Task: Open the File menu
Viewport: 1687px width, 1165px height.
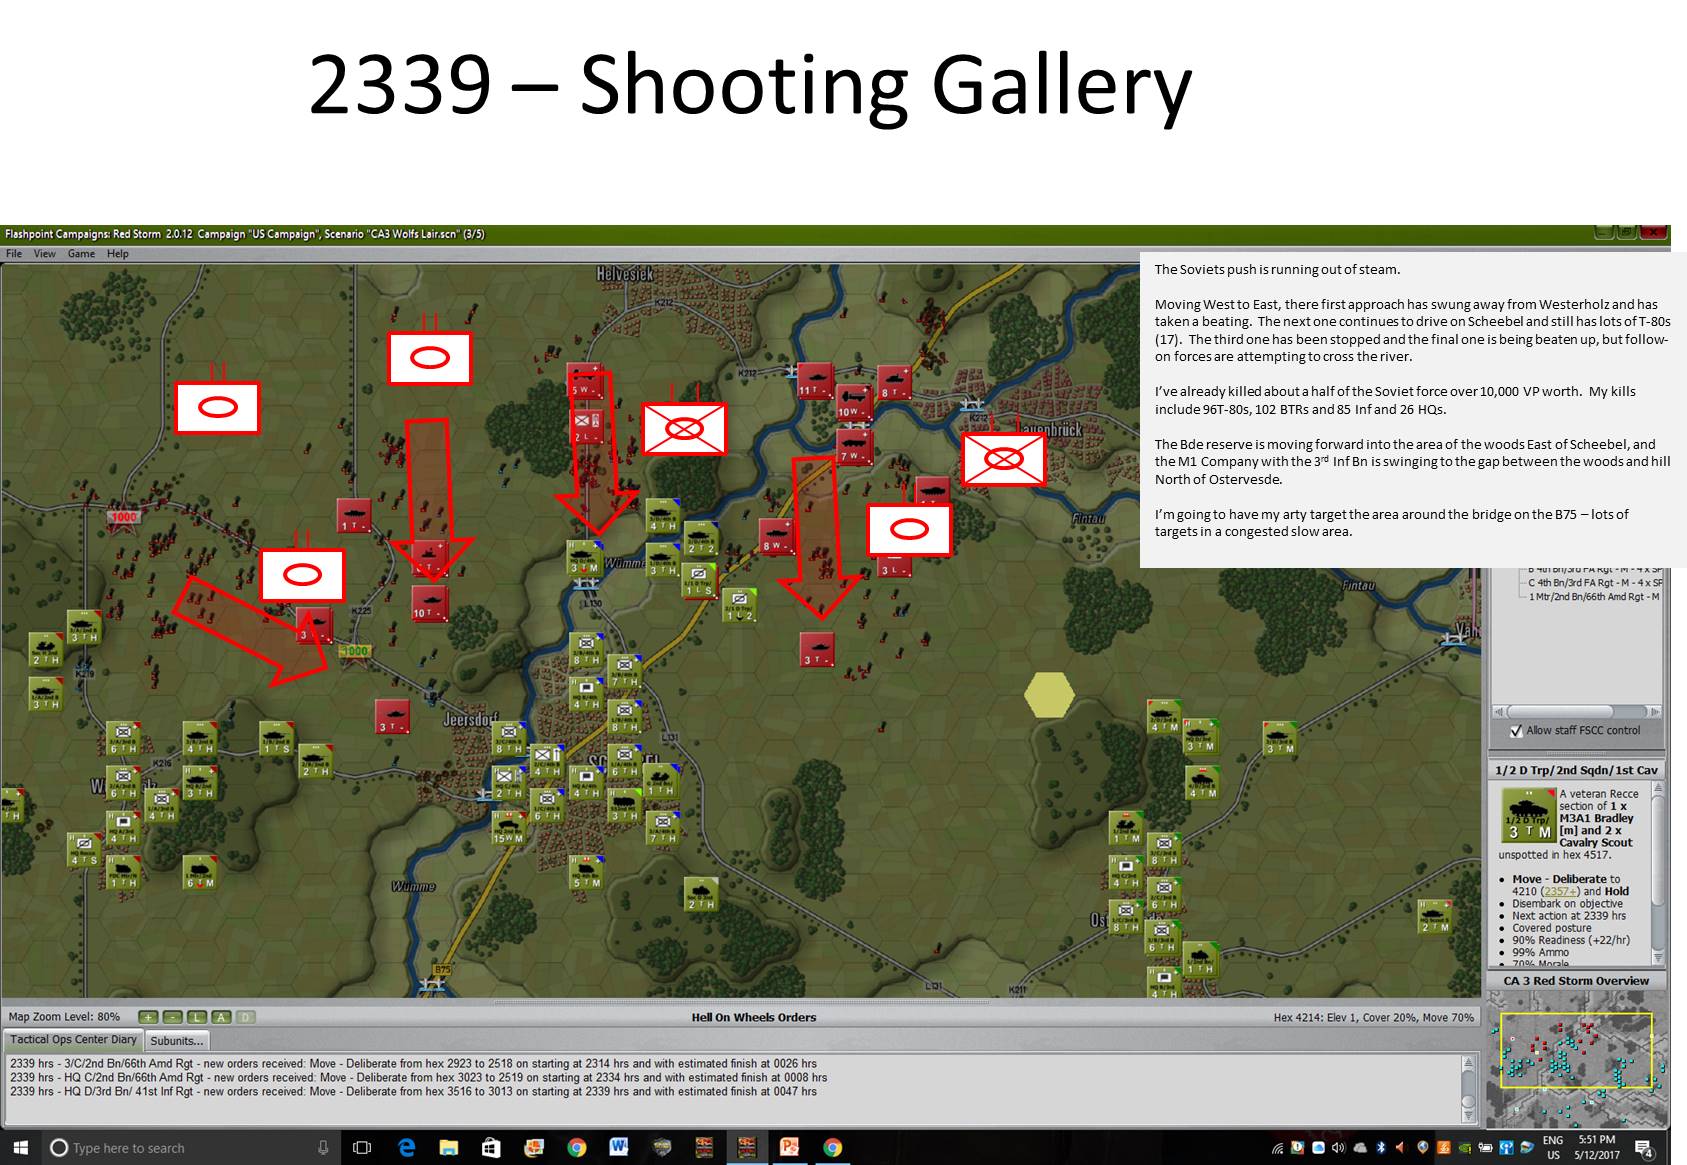Action: [14, 254]
